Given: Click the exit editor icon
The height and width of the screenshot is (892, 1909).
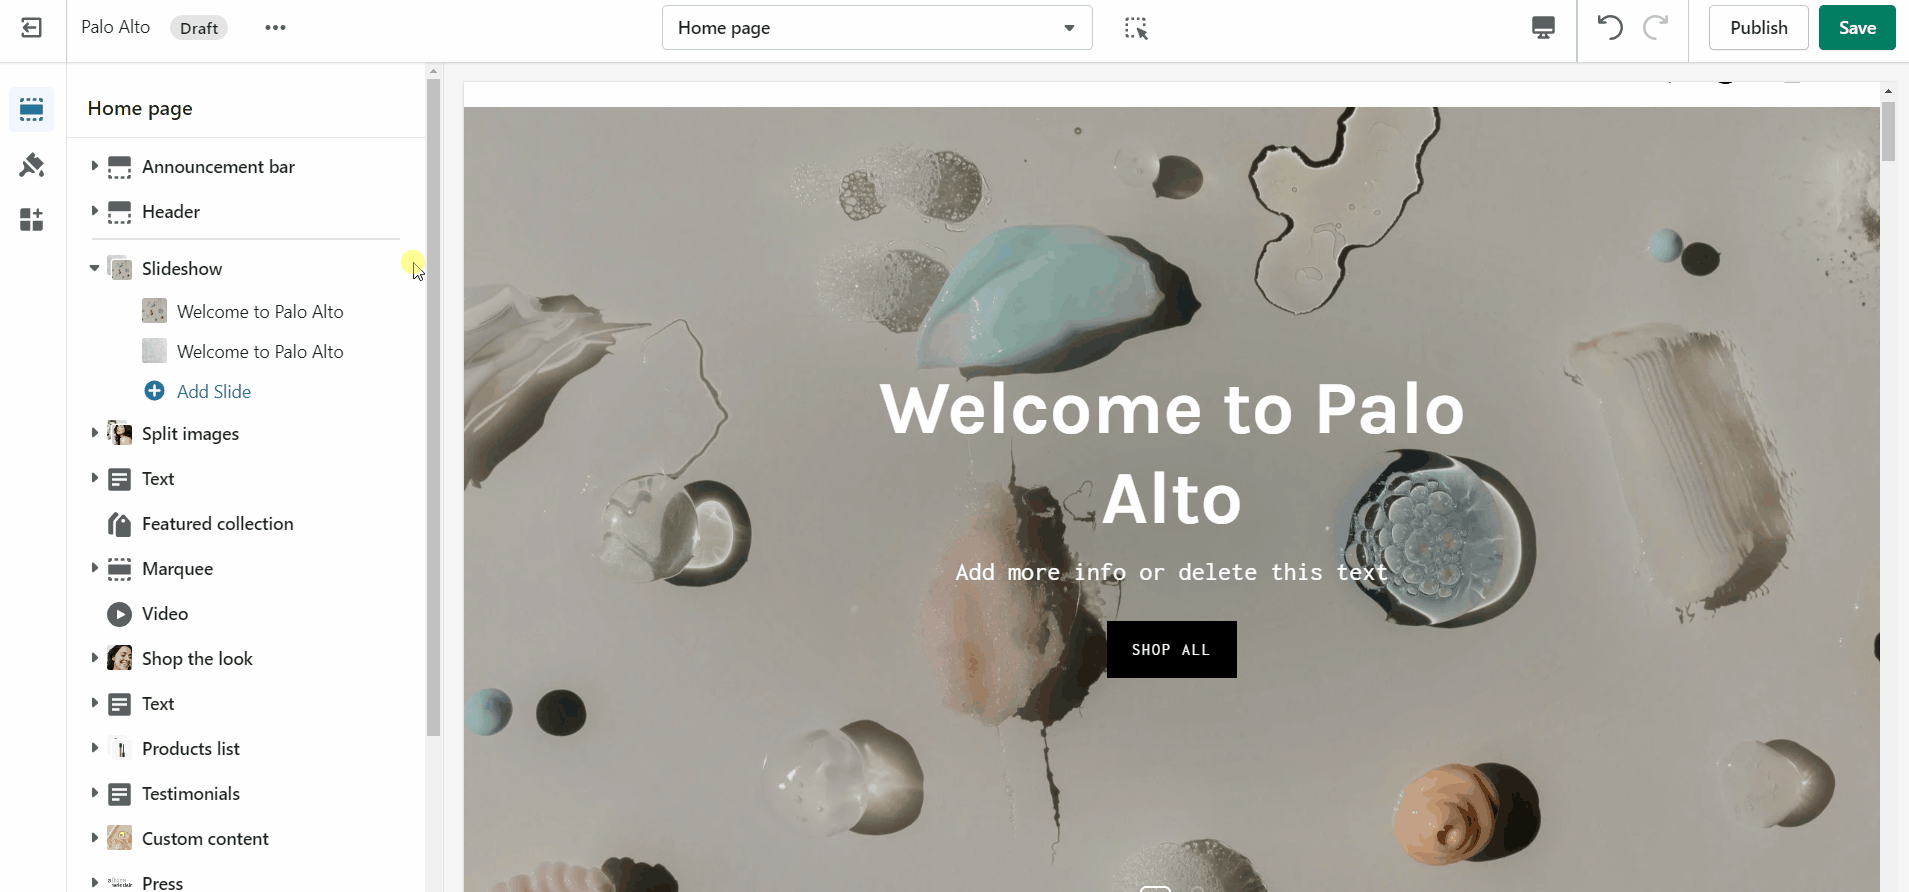Looking at the screenshot, I should tap(32, 28).
